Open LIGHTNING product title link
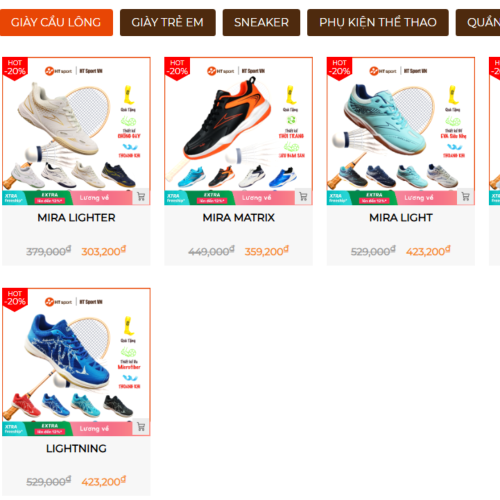Screen dimensions: 500x500 [76, 448]
